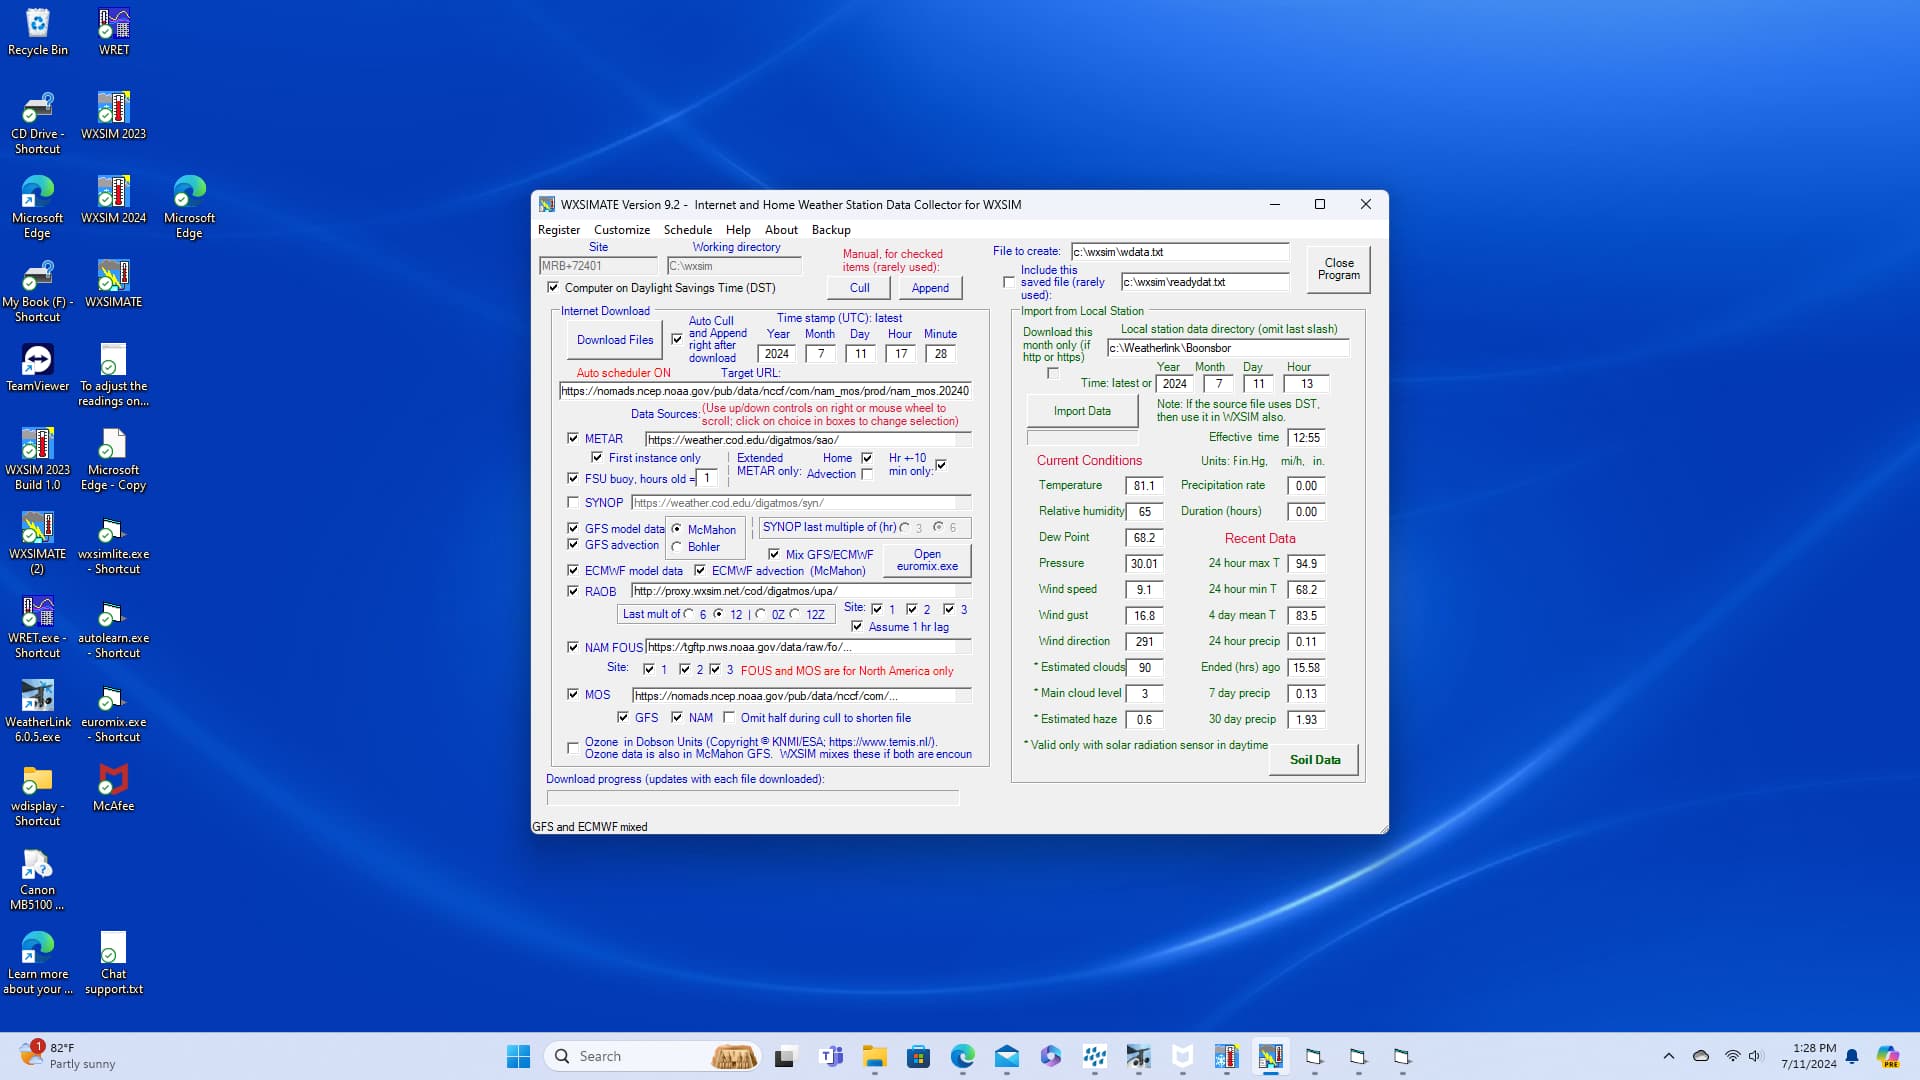Open the Register menu

click(559, 230)
